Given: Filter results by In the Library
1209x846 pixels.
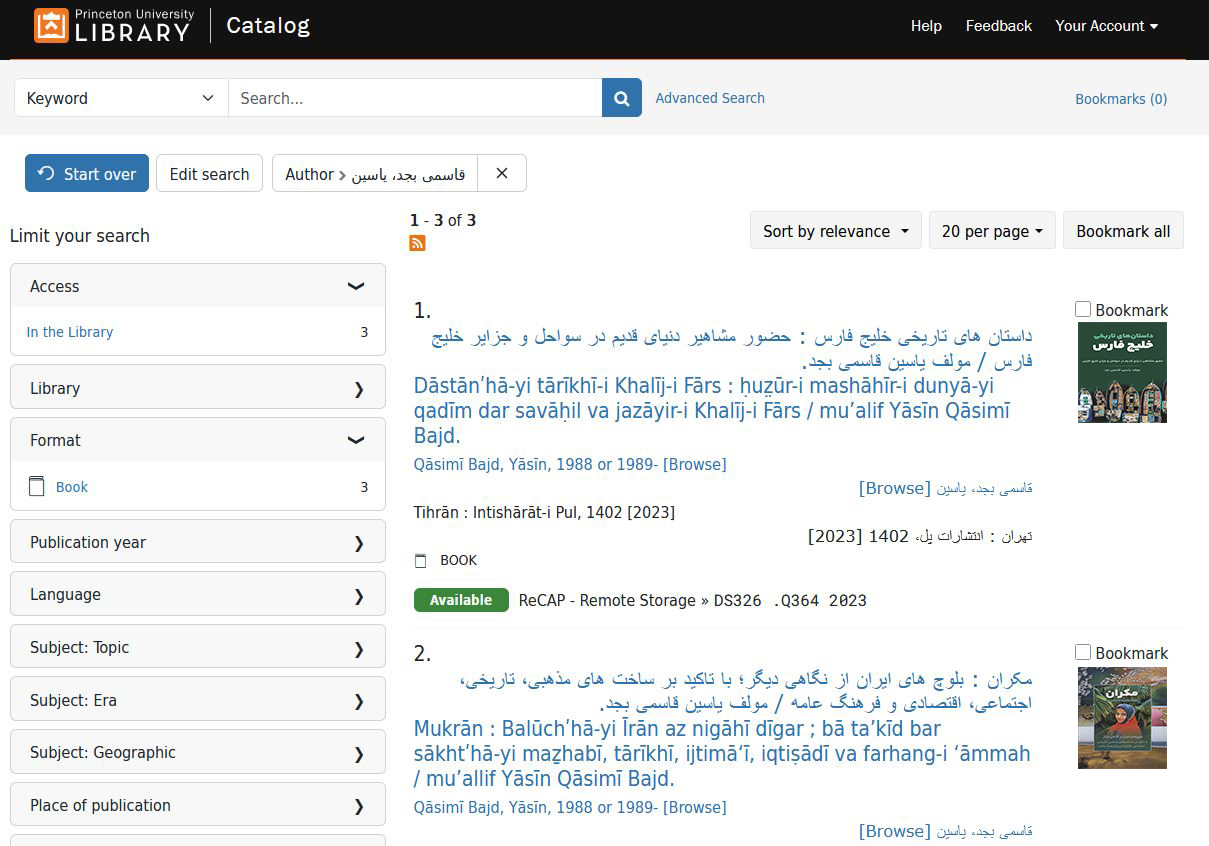Looking at the screenshot, I should click(69, 331).
